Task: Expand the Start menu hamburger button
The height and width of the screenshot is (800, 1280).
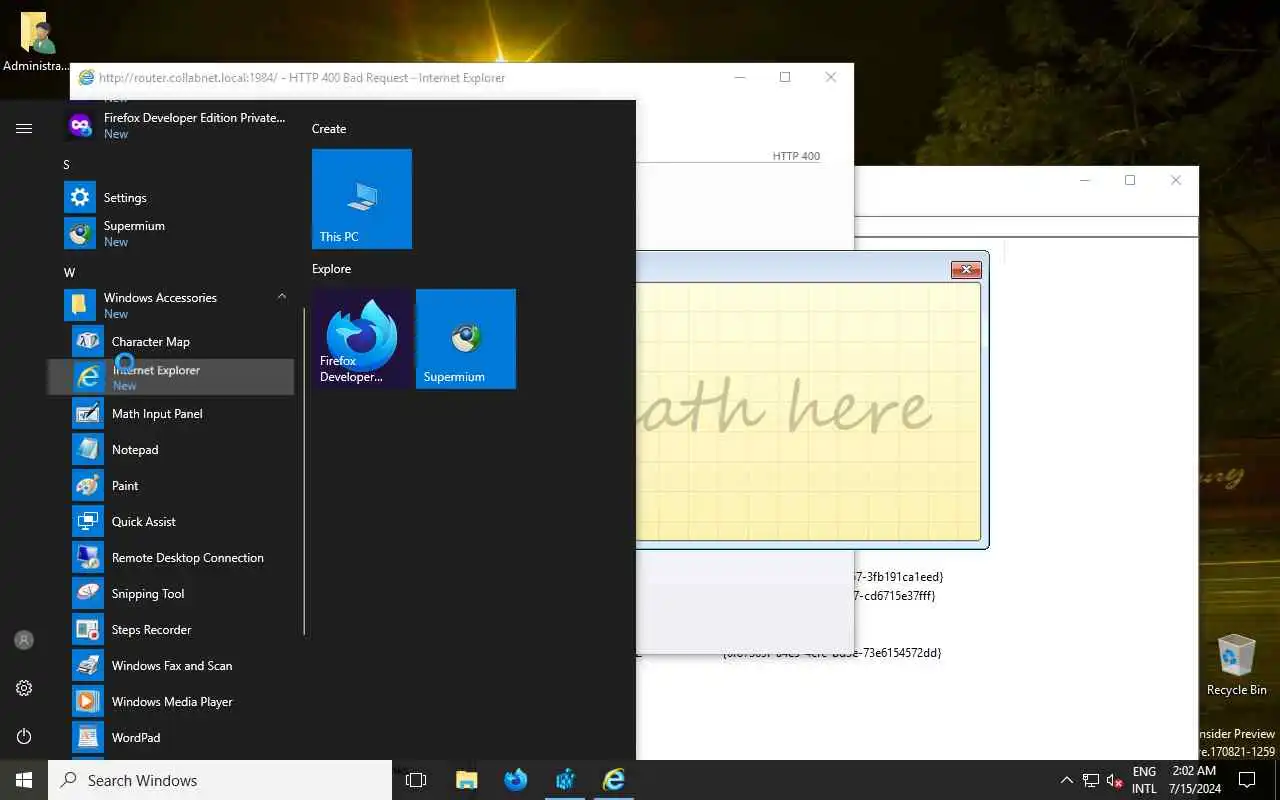Action: (x=24, y=128)
